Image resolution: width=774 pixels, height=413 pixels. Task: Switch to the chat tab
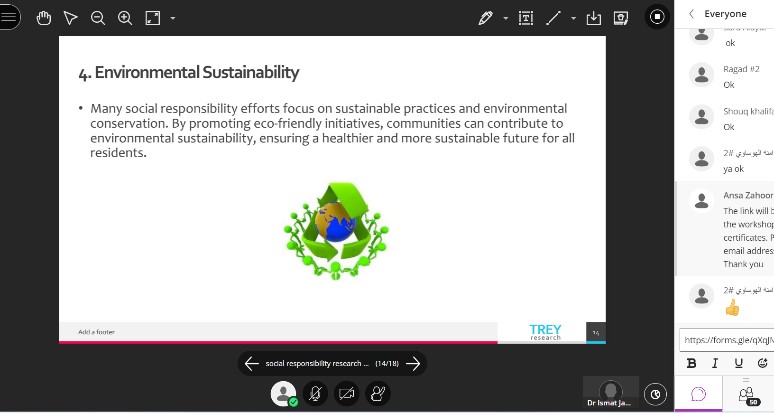click(x=699, y=394)
